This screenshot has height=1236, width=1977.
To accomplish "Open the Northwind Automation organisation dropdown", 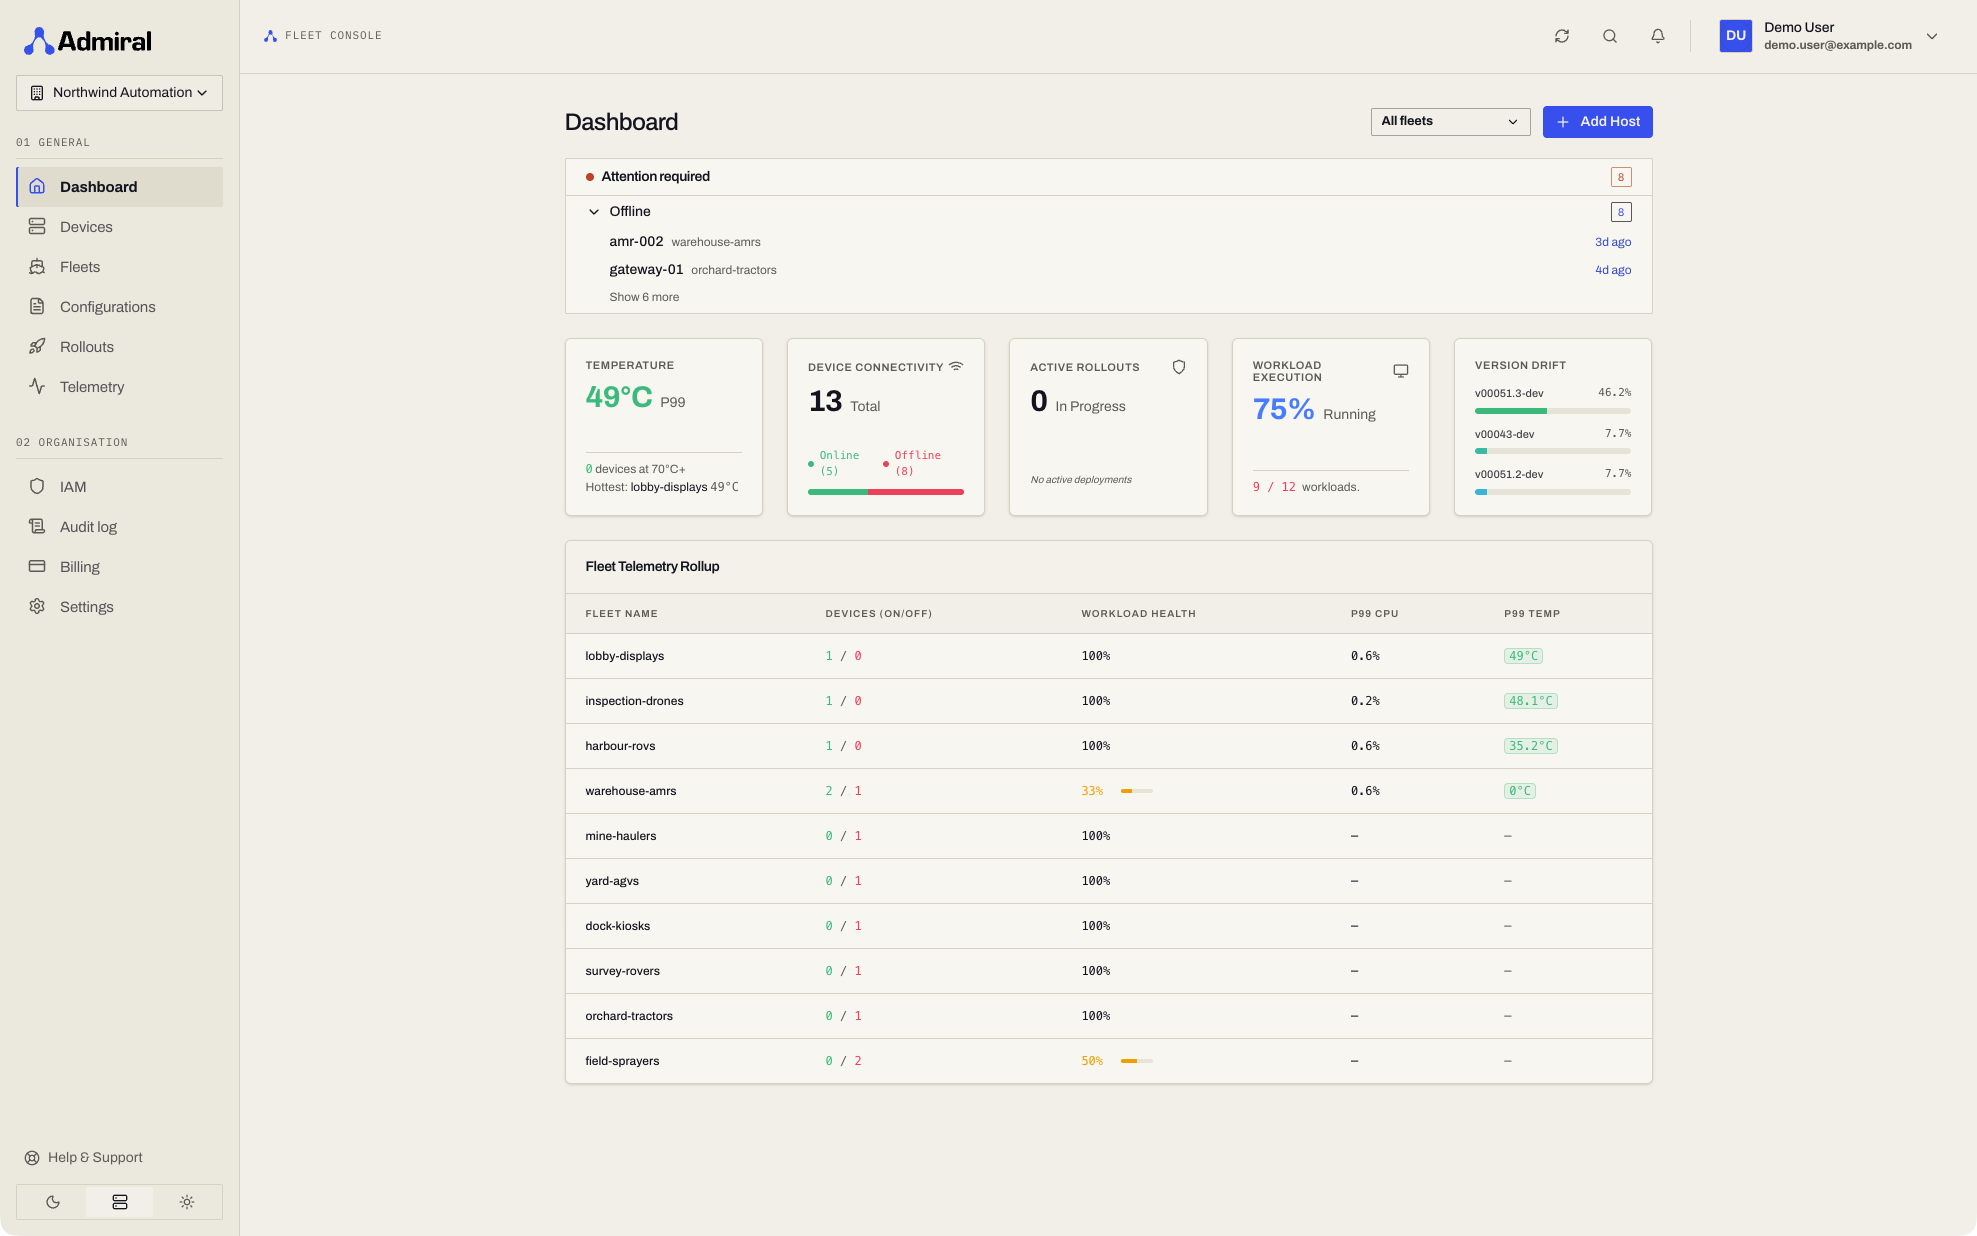I will pos(119,93).
